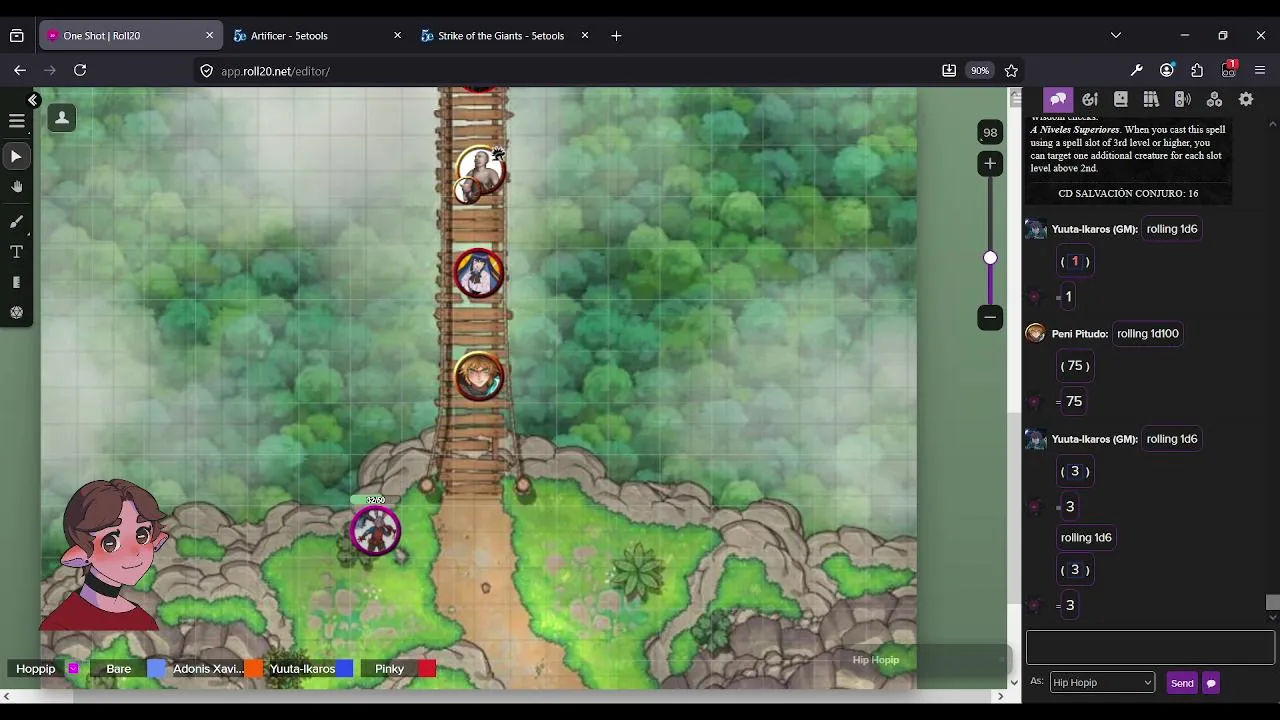Click the Yuuta-Ikaros player name

302,669
